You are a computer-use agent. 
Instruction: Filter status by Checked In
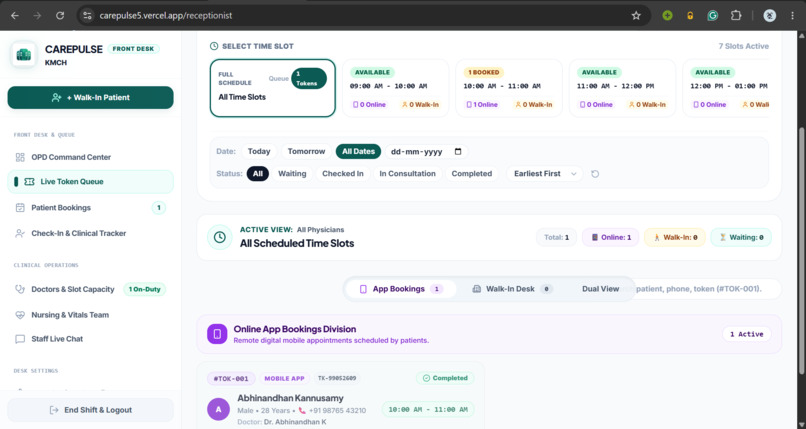point(343,174)
